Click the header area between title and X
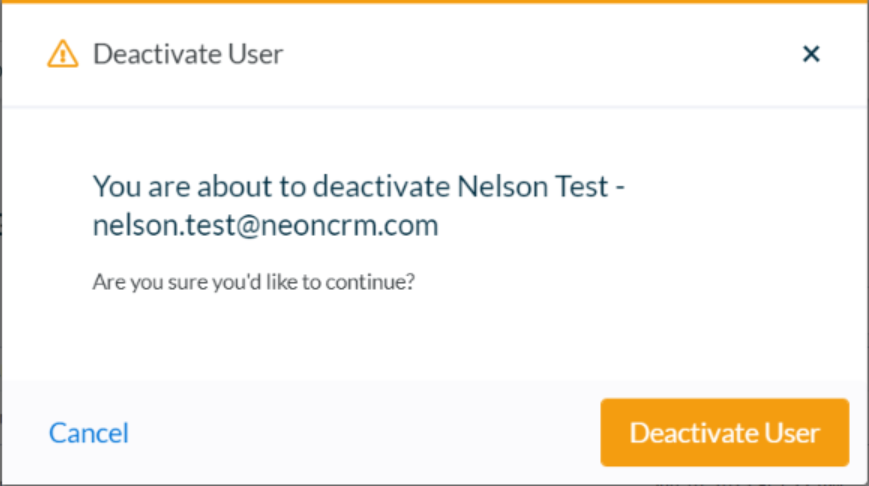869x486 pixels. pyautogui.click(x=540, y=54)
